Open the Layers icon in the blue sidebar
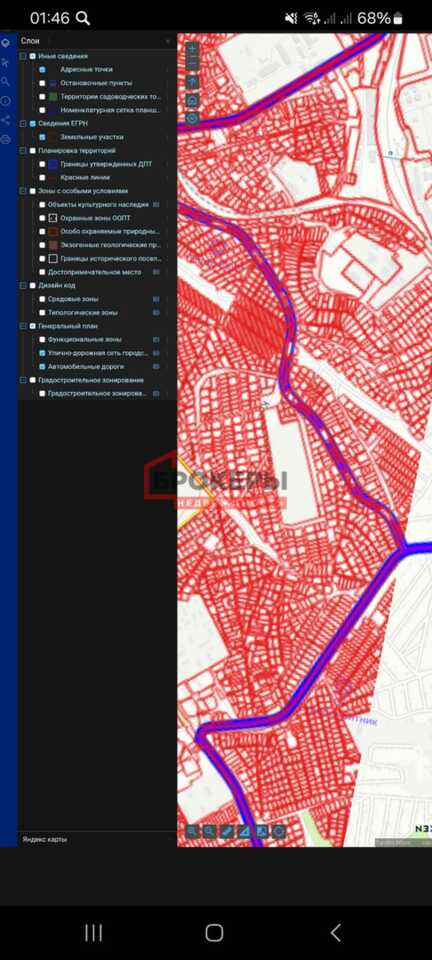 pos(6,43)
